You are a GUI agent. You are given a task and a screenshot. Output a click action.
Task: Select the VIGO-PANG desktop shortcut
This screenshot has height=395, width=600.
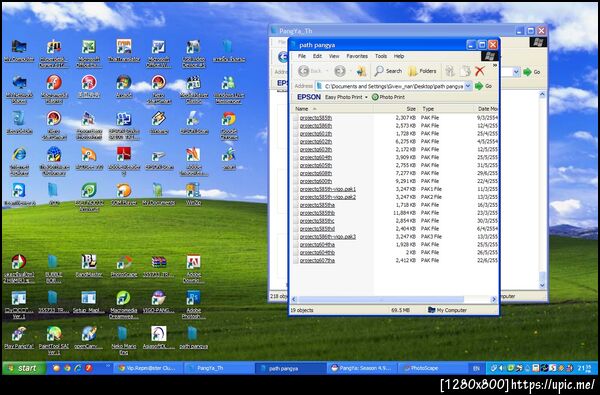[158, 302]
